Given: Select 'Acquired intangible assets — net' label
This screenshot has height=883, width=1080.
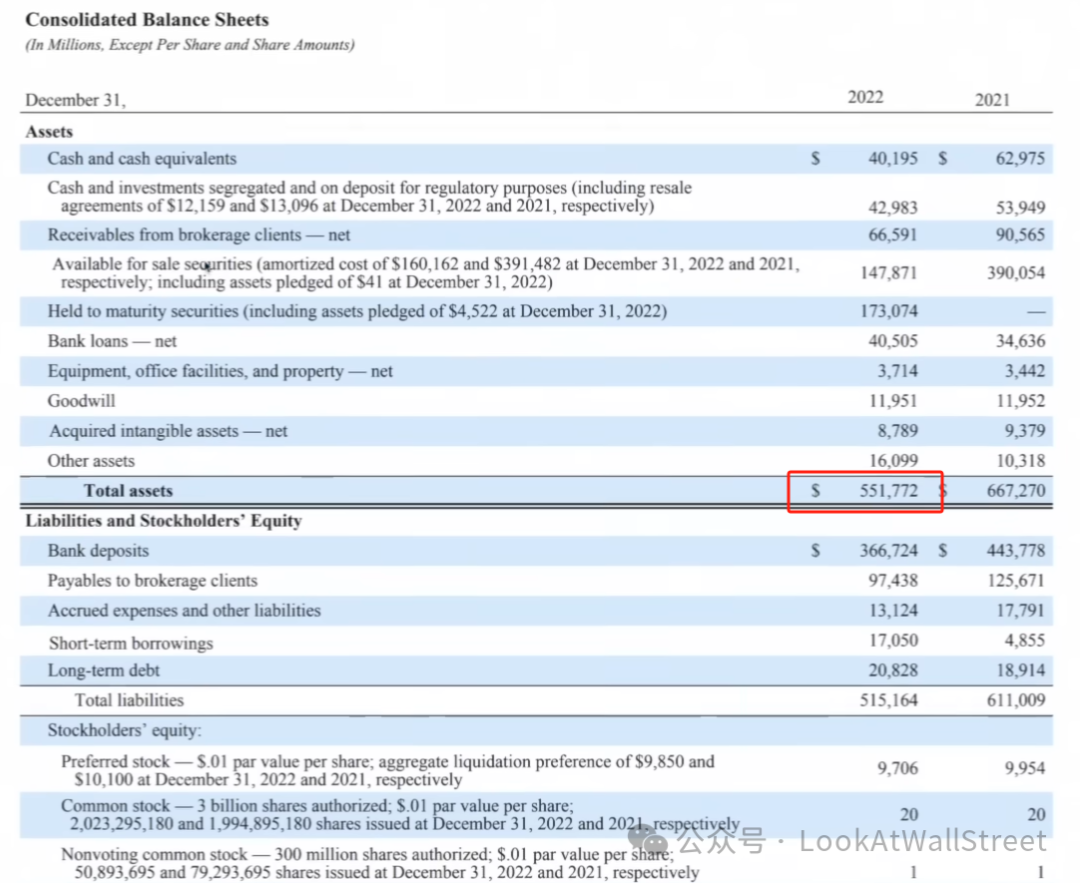Looking at the screenshot, I should point(168,431).
